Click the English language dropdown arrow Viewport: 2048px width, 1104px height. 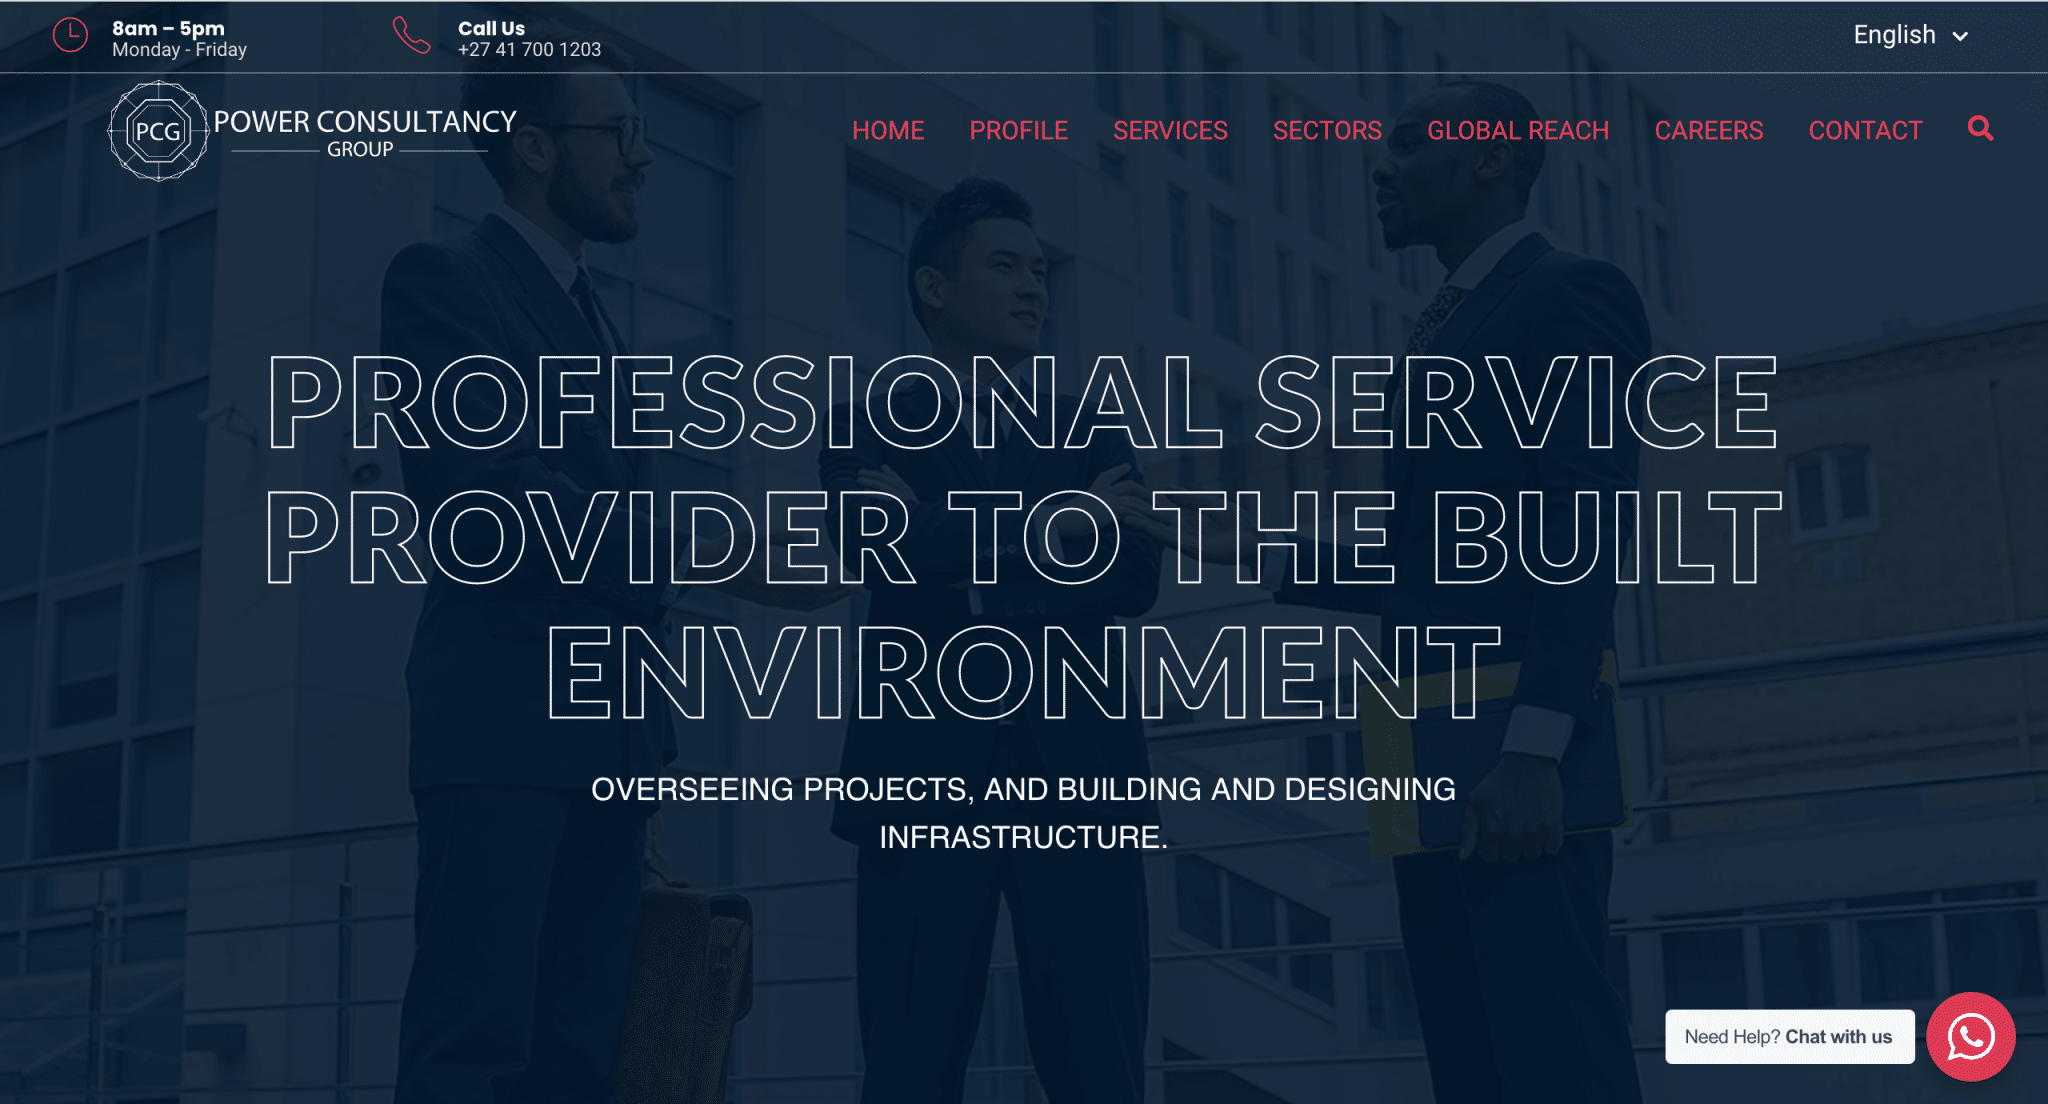(x=1961, y=35)
